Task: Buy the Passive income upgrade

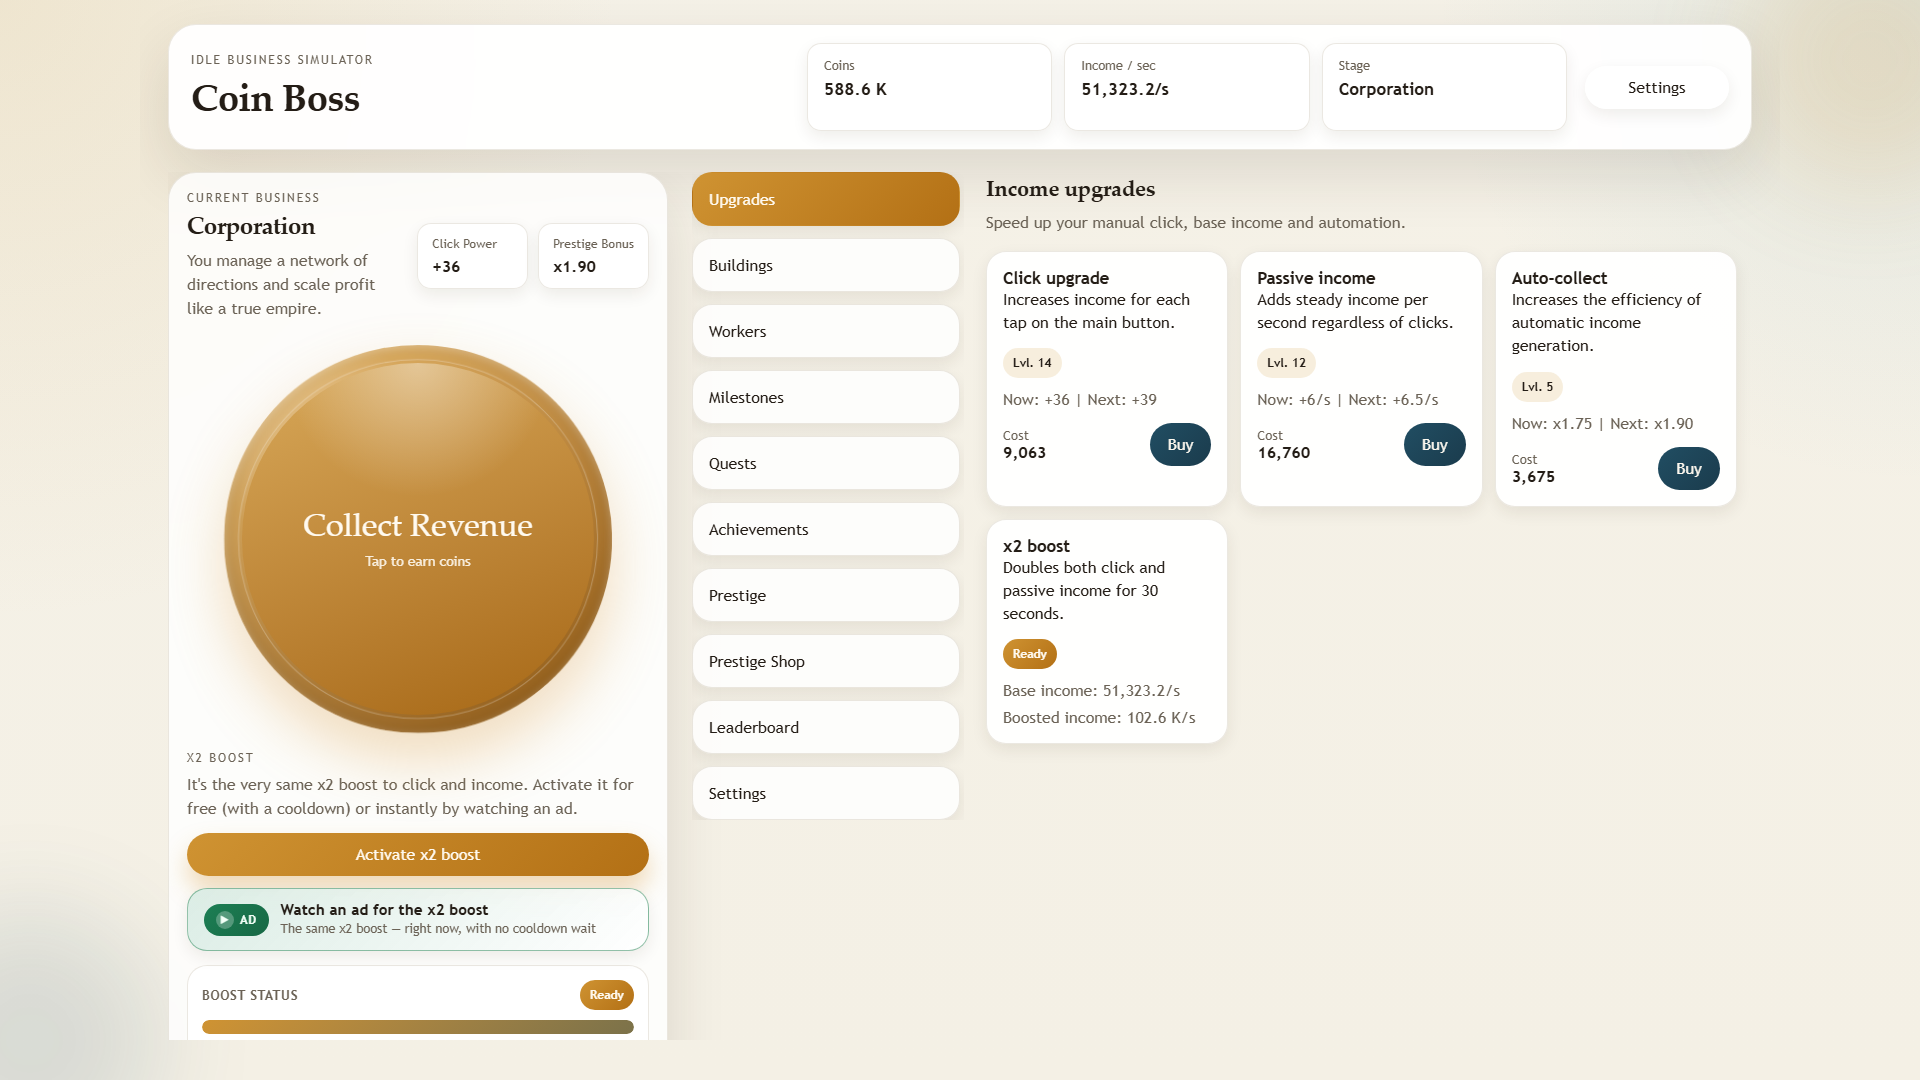Action: click(1434, 445)
